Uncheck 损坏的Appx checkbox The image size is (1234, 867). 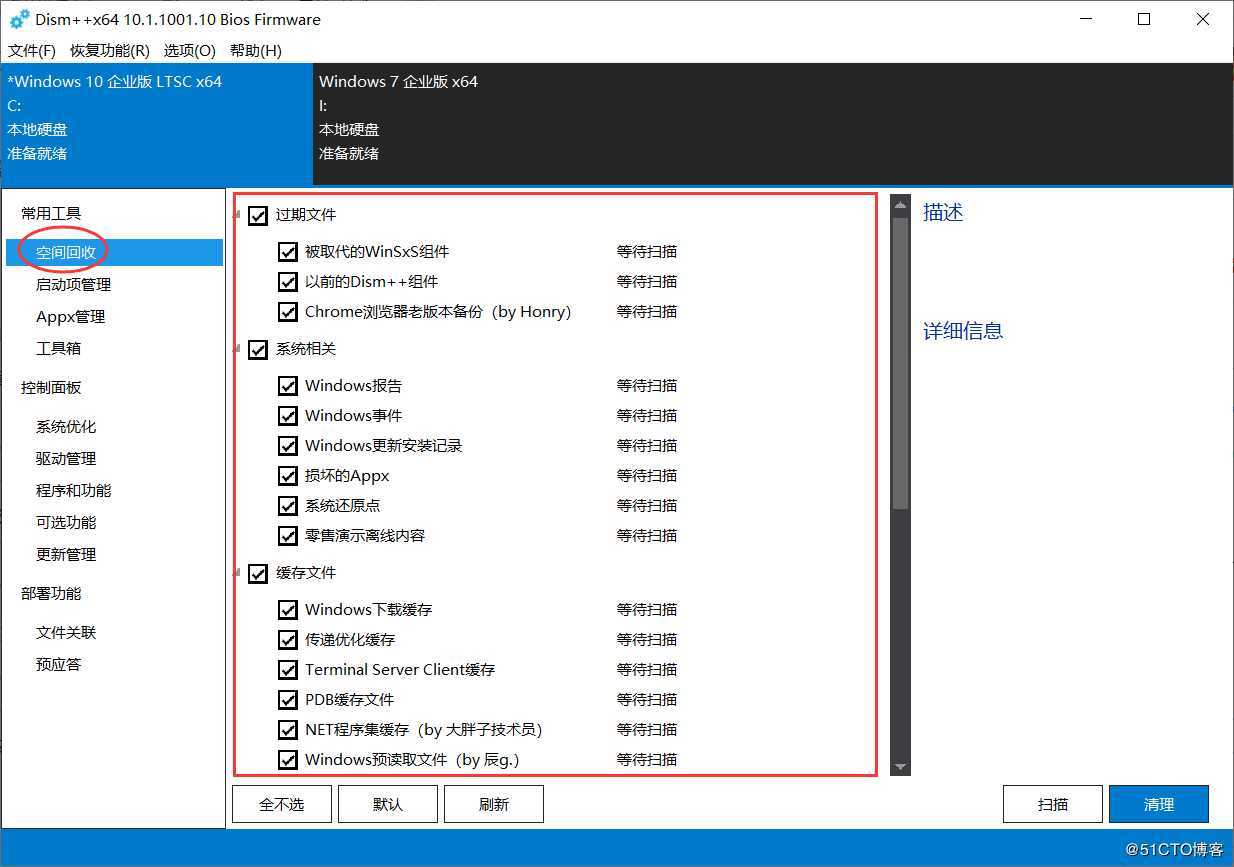[x=288, y=476]
